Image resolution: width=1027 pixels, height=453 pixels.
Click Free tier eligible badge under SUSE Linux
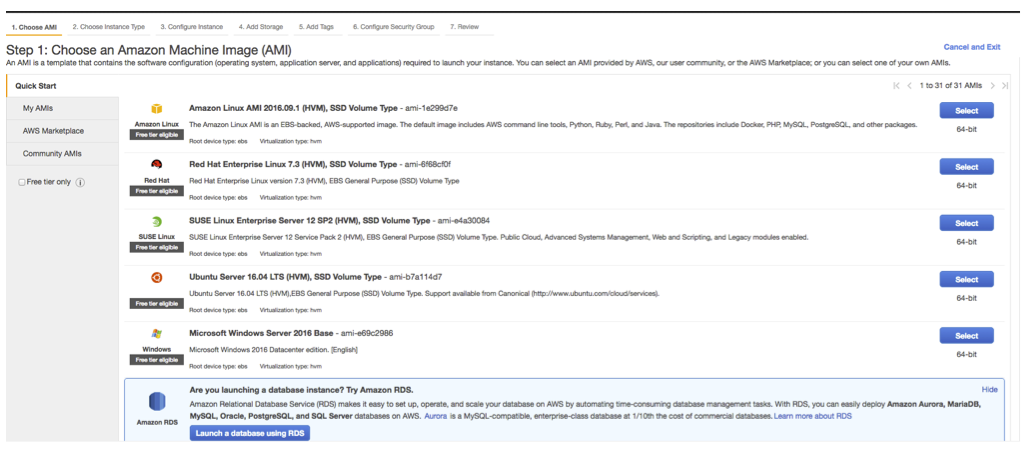157,247
